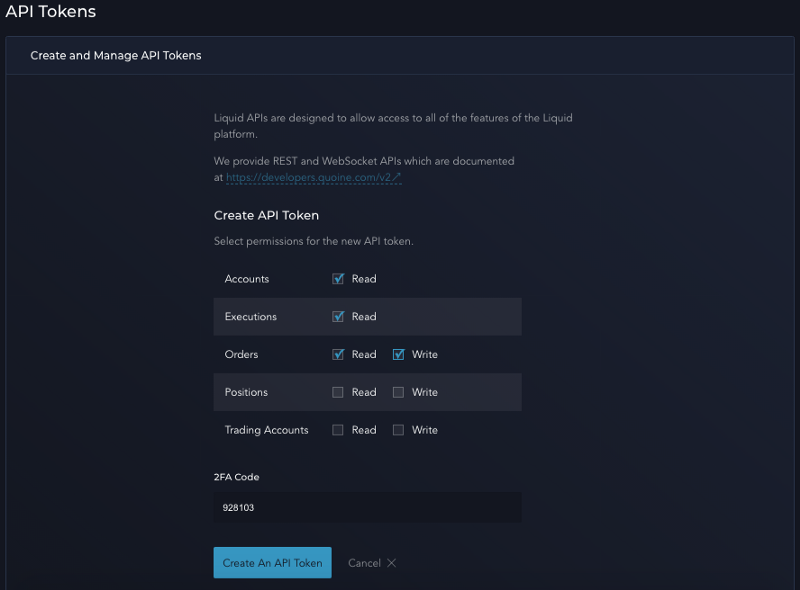The width and height of the screenshot is (800, 590).
Task: Check Trading Accounts Write checkbox
Action: (398, 430)
